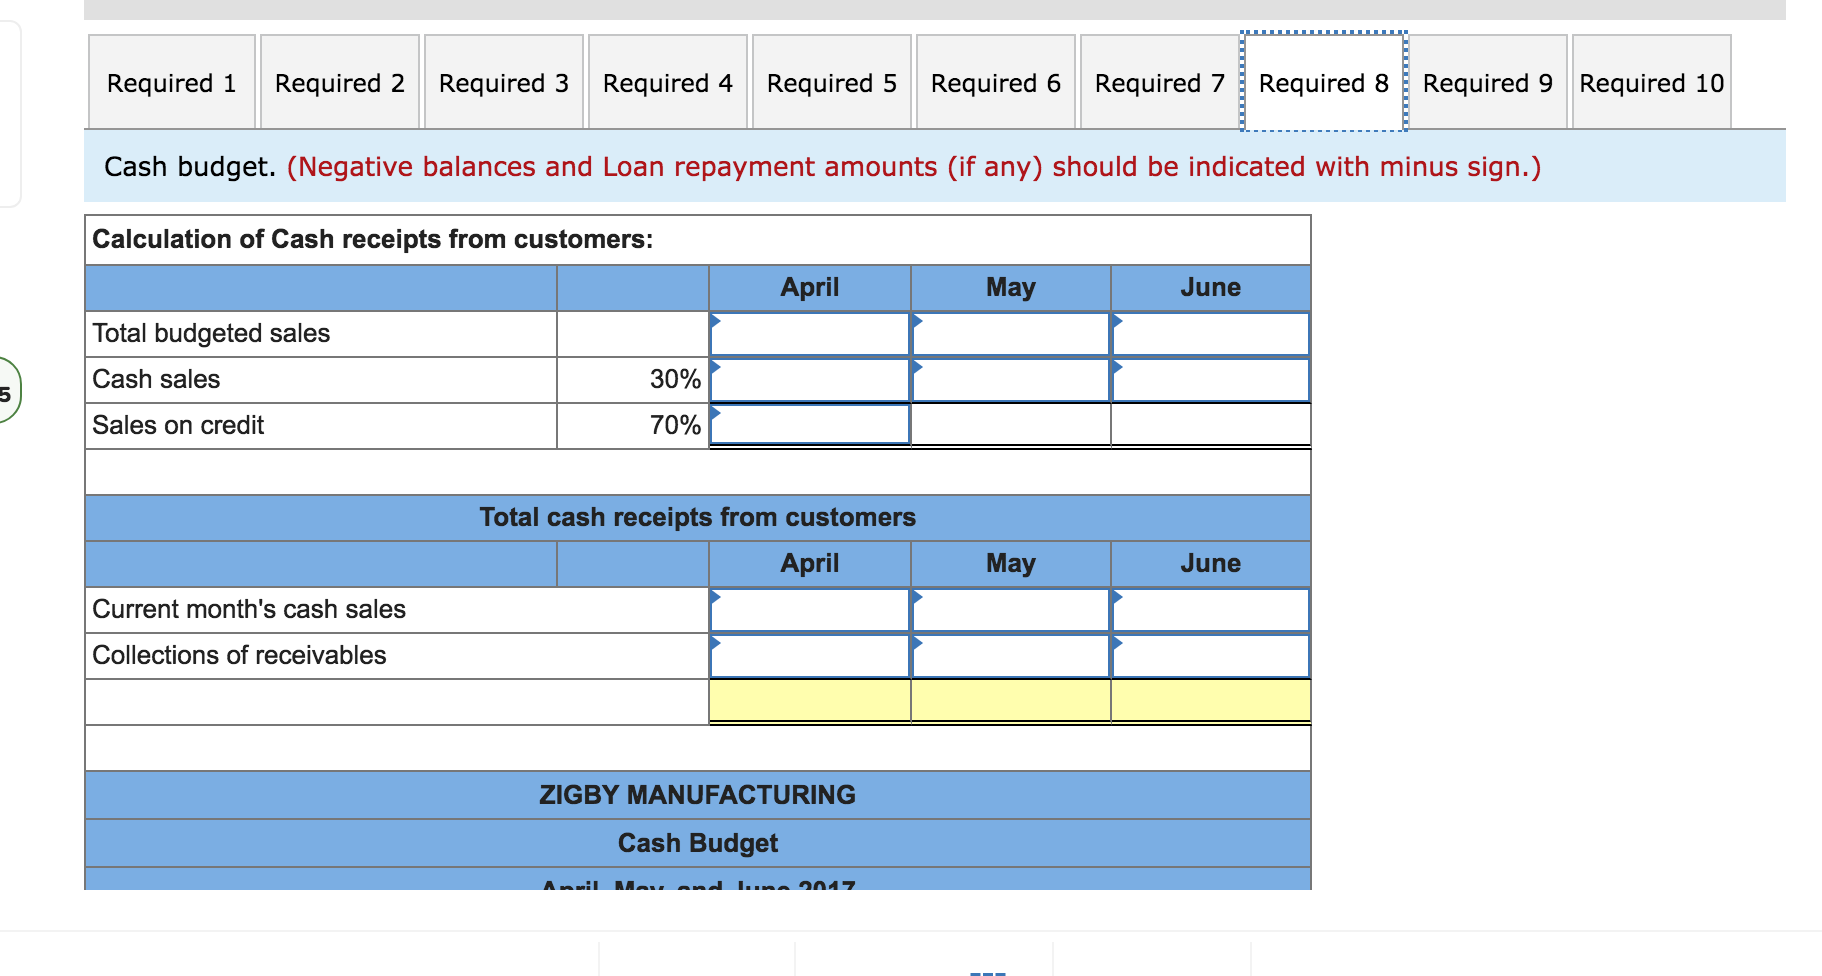Open the Required 6 tab
This screenshot has width=1822, height=976.
point(995,82)
